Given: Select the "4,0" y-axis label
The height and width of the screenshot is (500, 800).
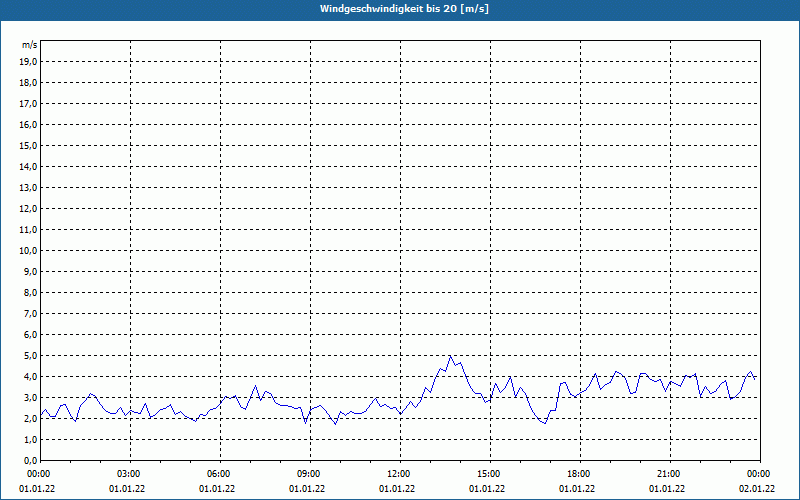Looking at the screenshot, I should (x=30, y=377).
